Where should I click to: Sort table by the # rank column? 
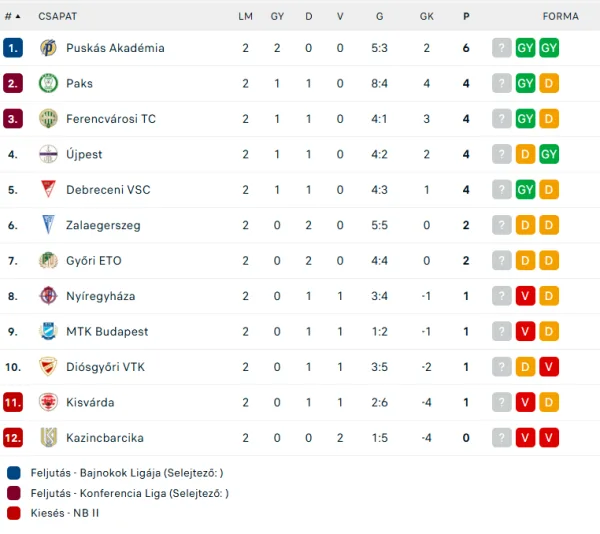[x=12, y=16]
